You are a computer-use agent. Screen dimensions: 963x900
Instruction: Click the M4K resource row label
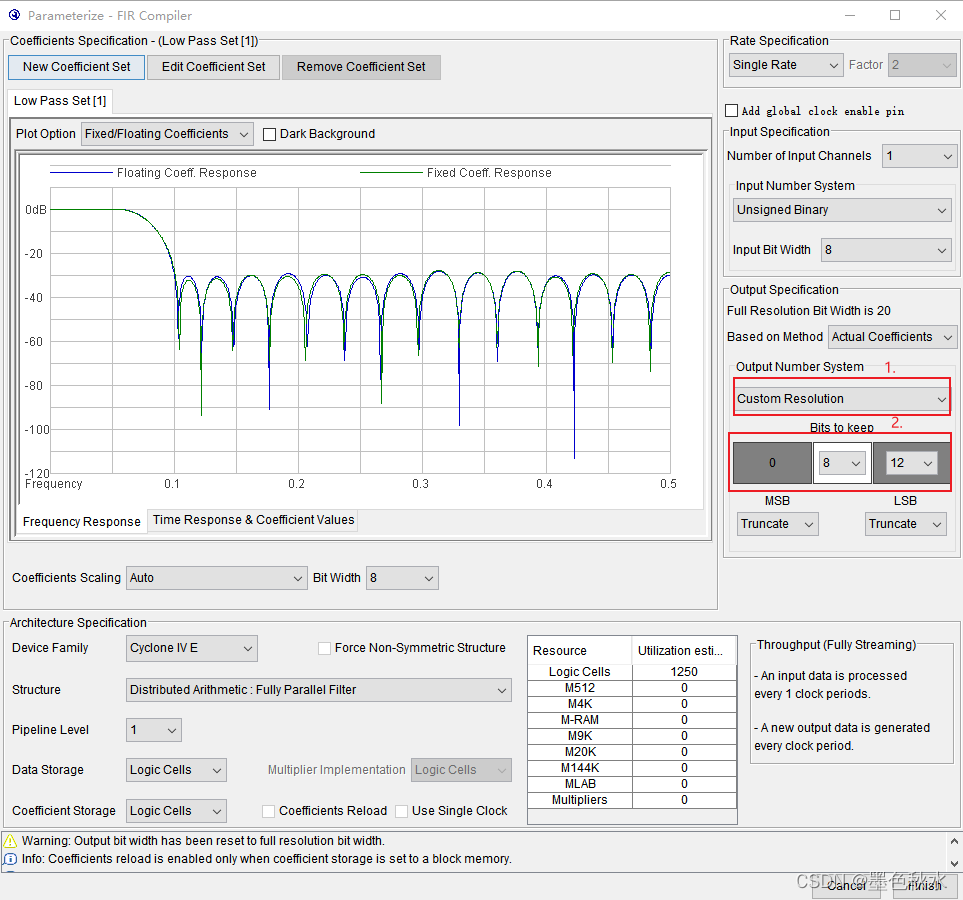tap(580, 704)
